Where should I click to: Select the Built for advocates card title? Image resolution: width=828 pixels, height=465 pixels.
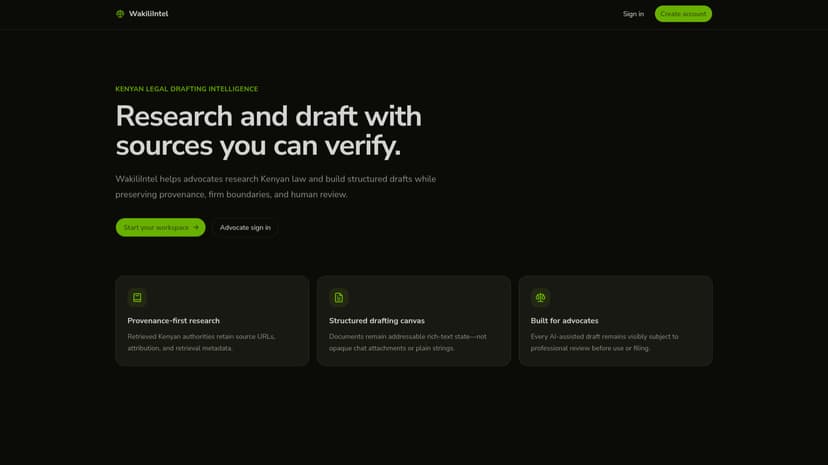click(x=564, y=320)
